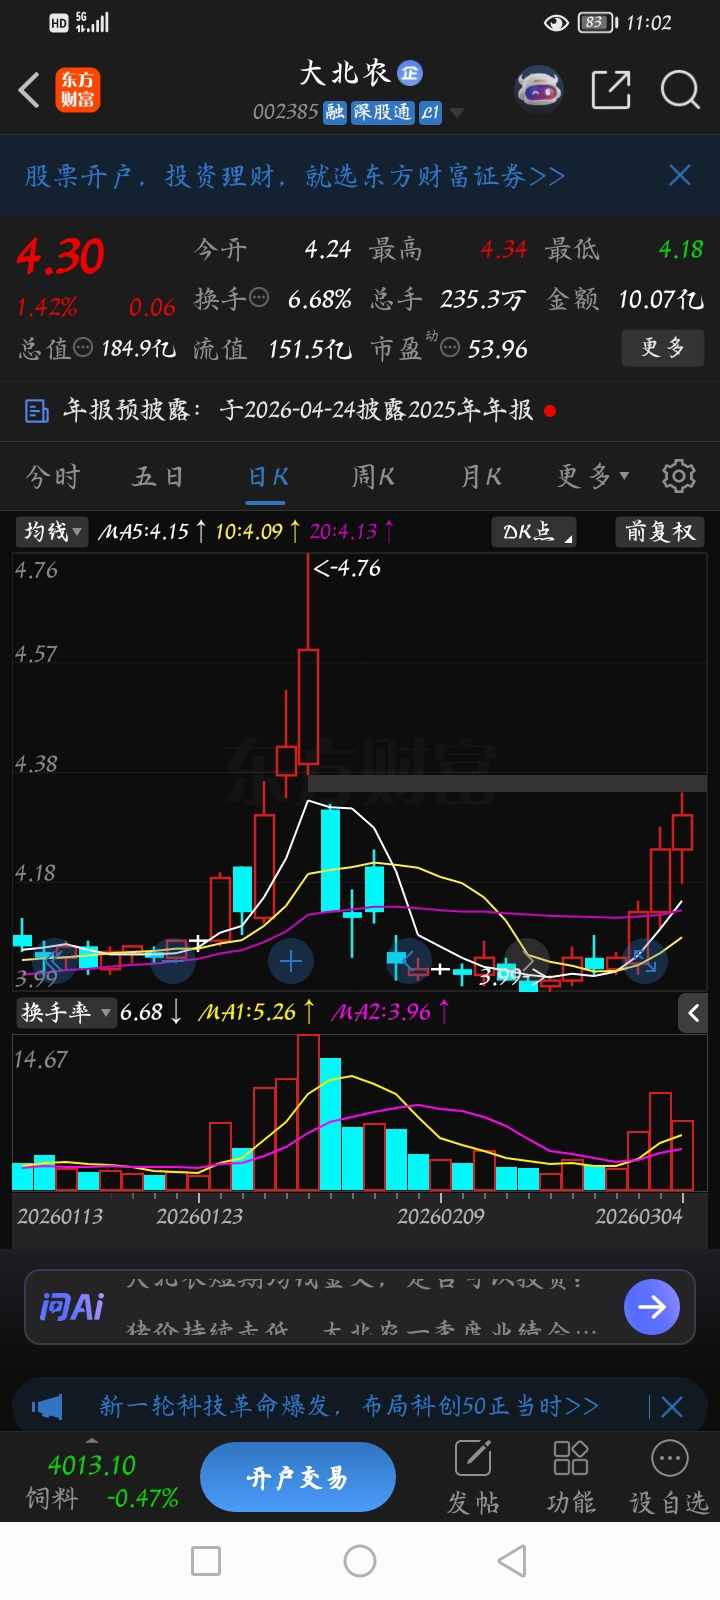Open the 换手率 sub-indicator dropdown

[65, 1012]
